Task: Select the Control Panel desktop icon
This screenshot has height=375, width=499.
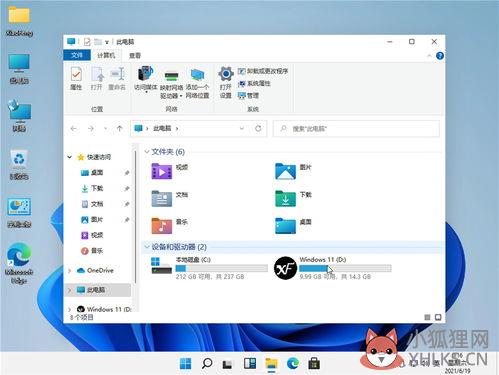Action: click(x=19, y=213)
